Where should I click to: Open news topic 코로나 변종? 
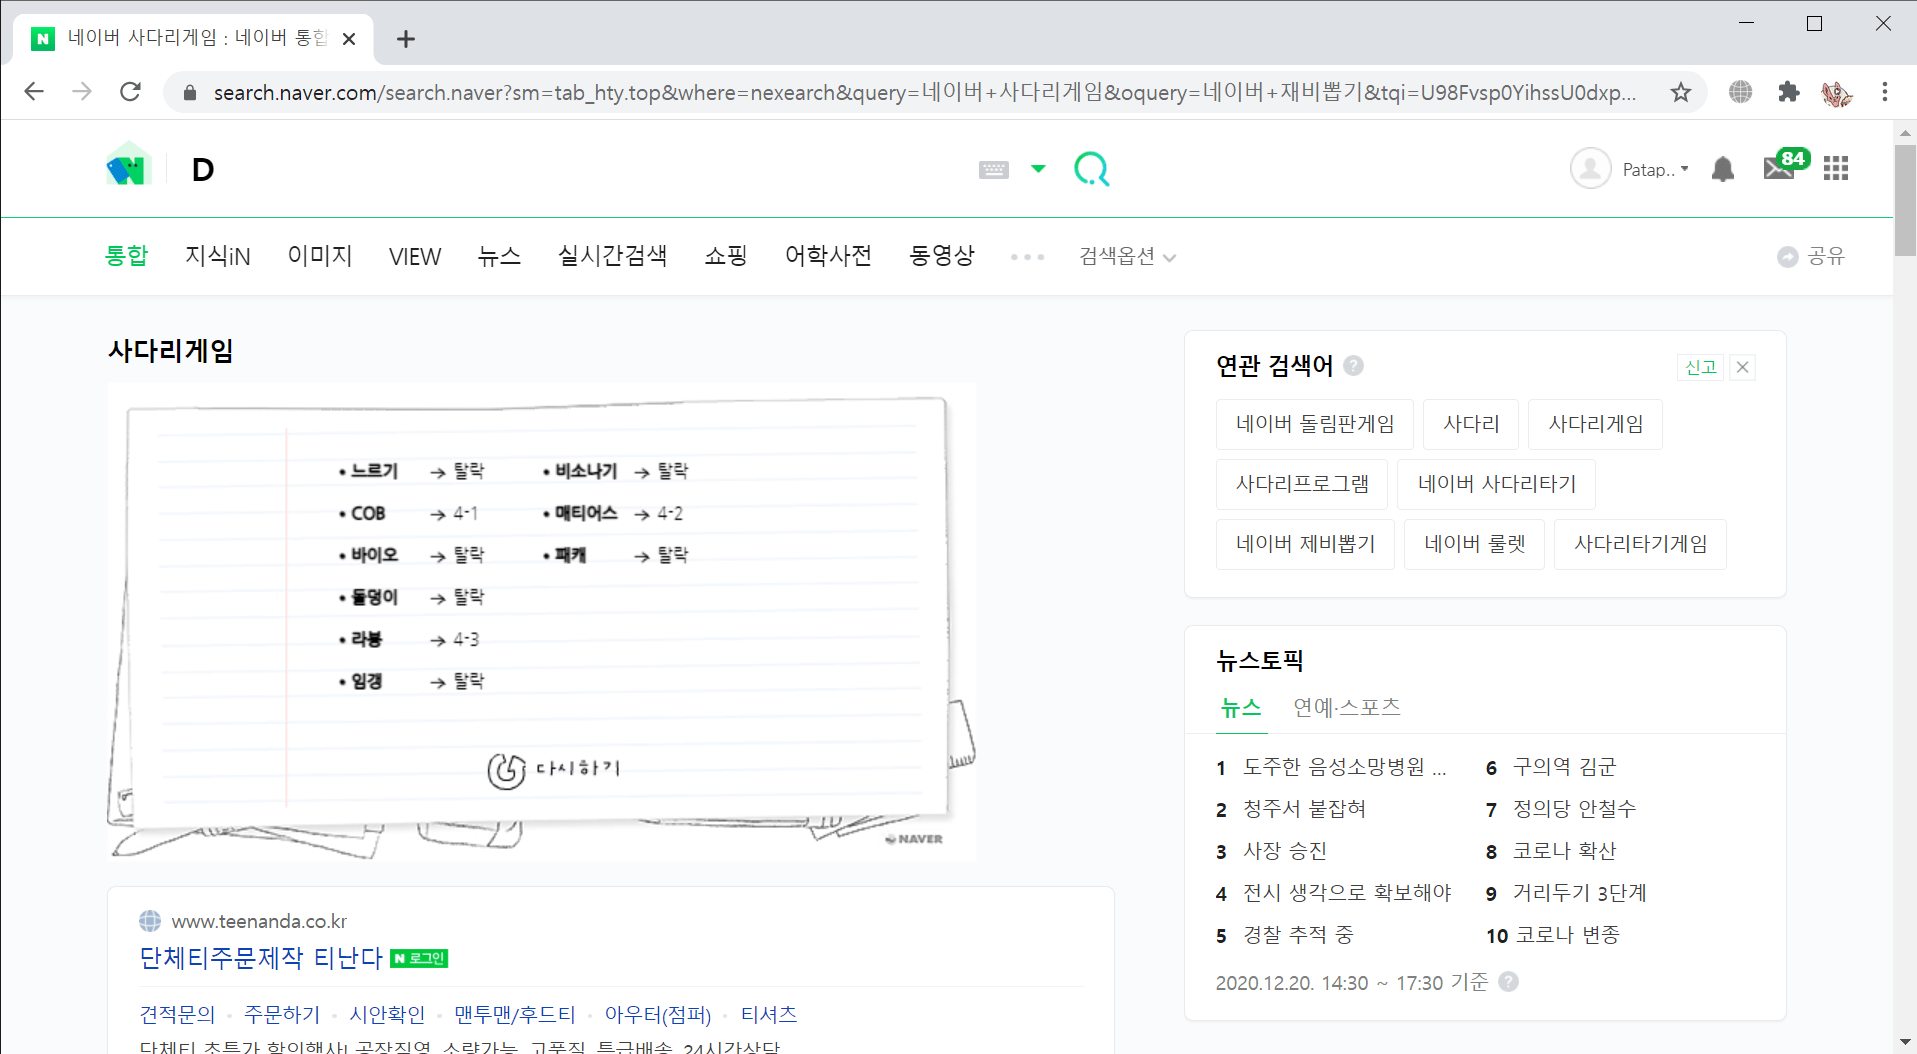point(1568,935)
